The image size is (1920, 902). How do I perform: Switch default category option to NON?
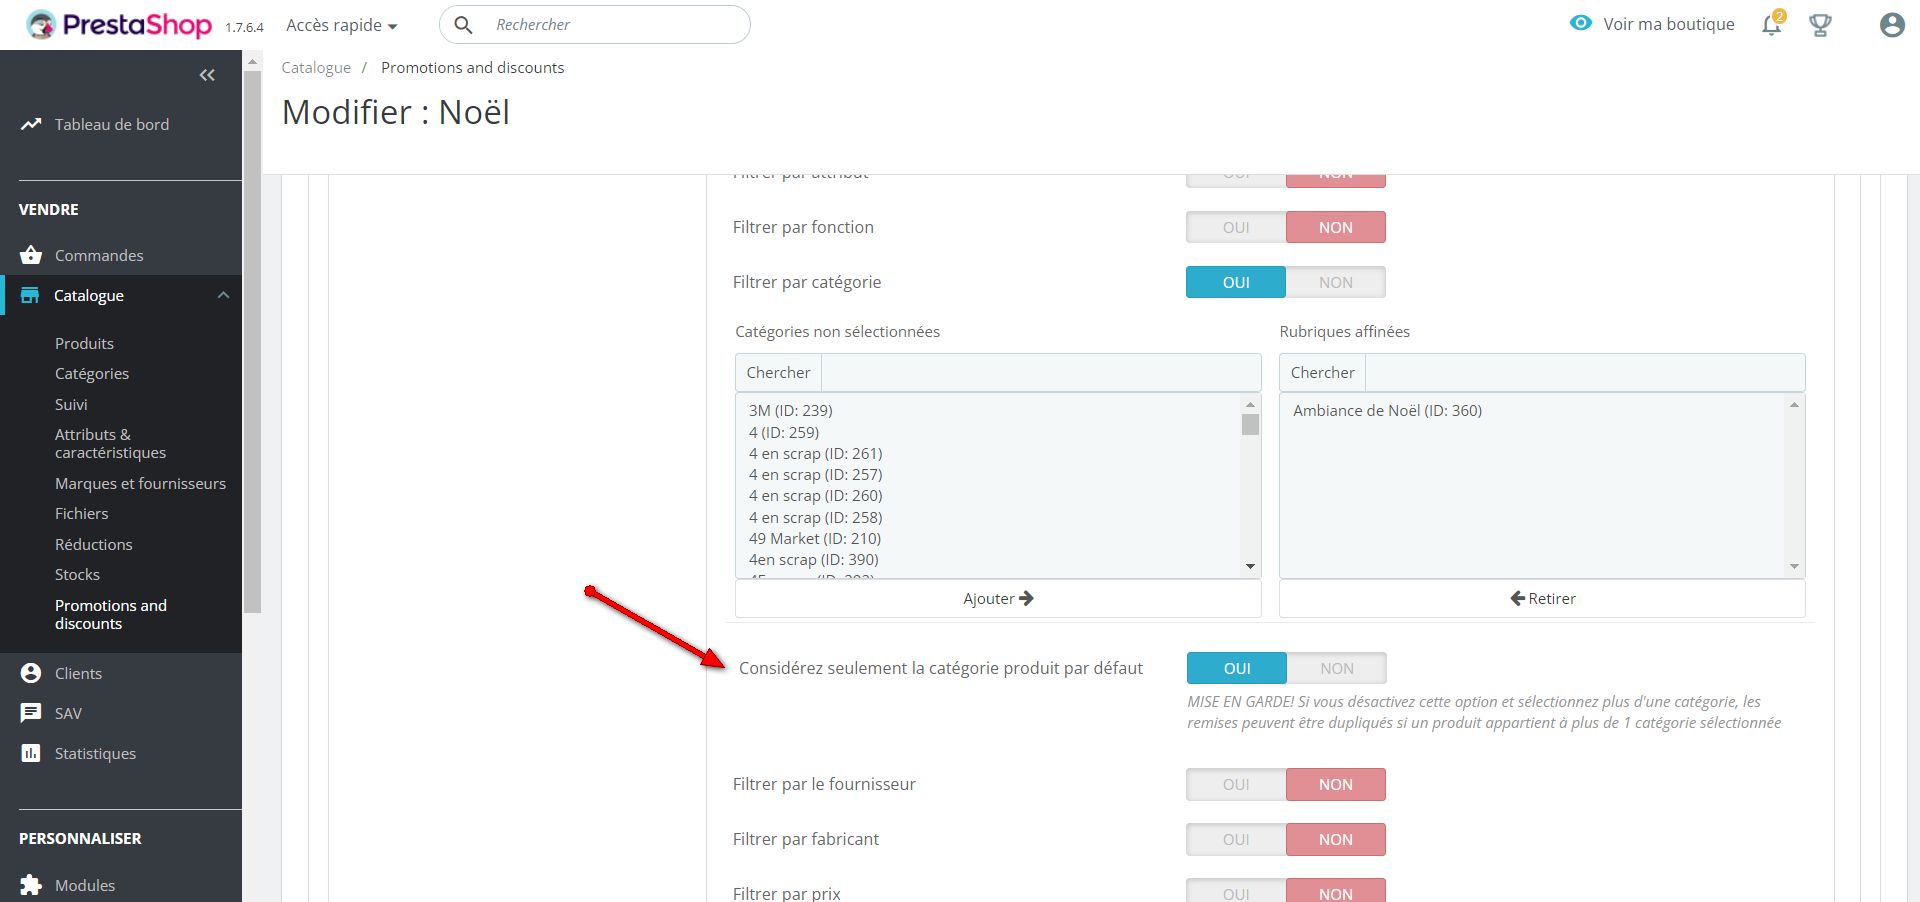tap(1336, 668)
